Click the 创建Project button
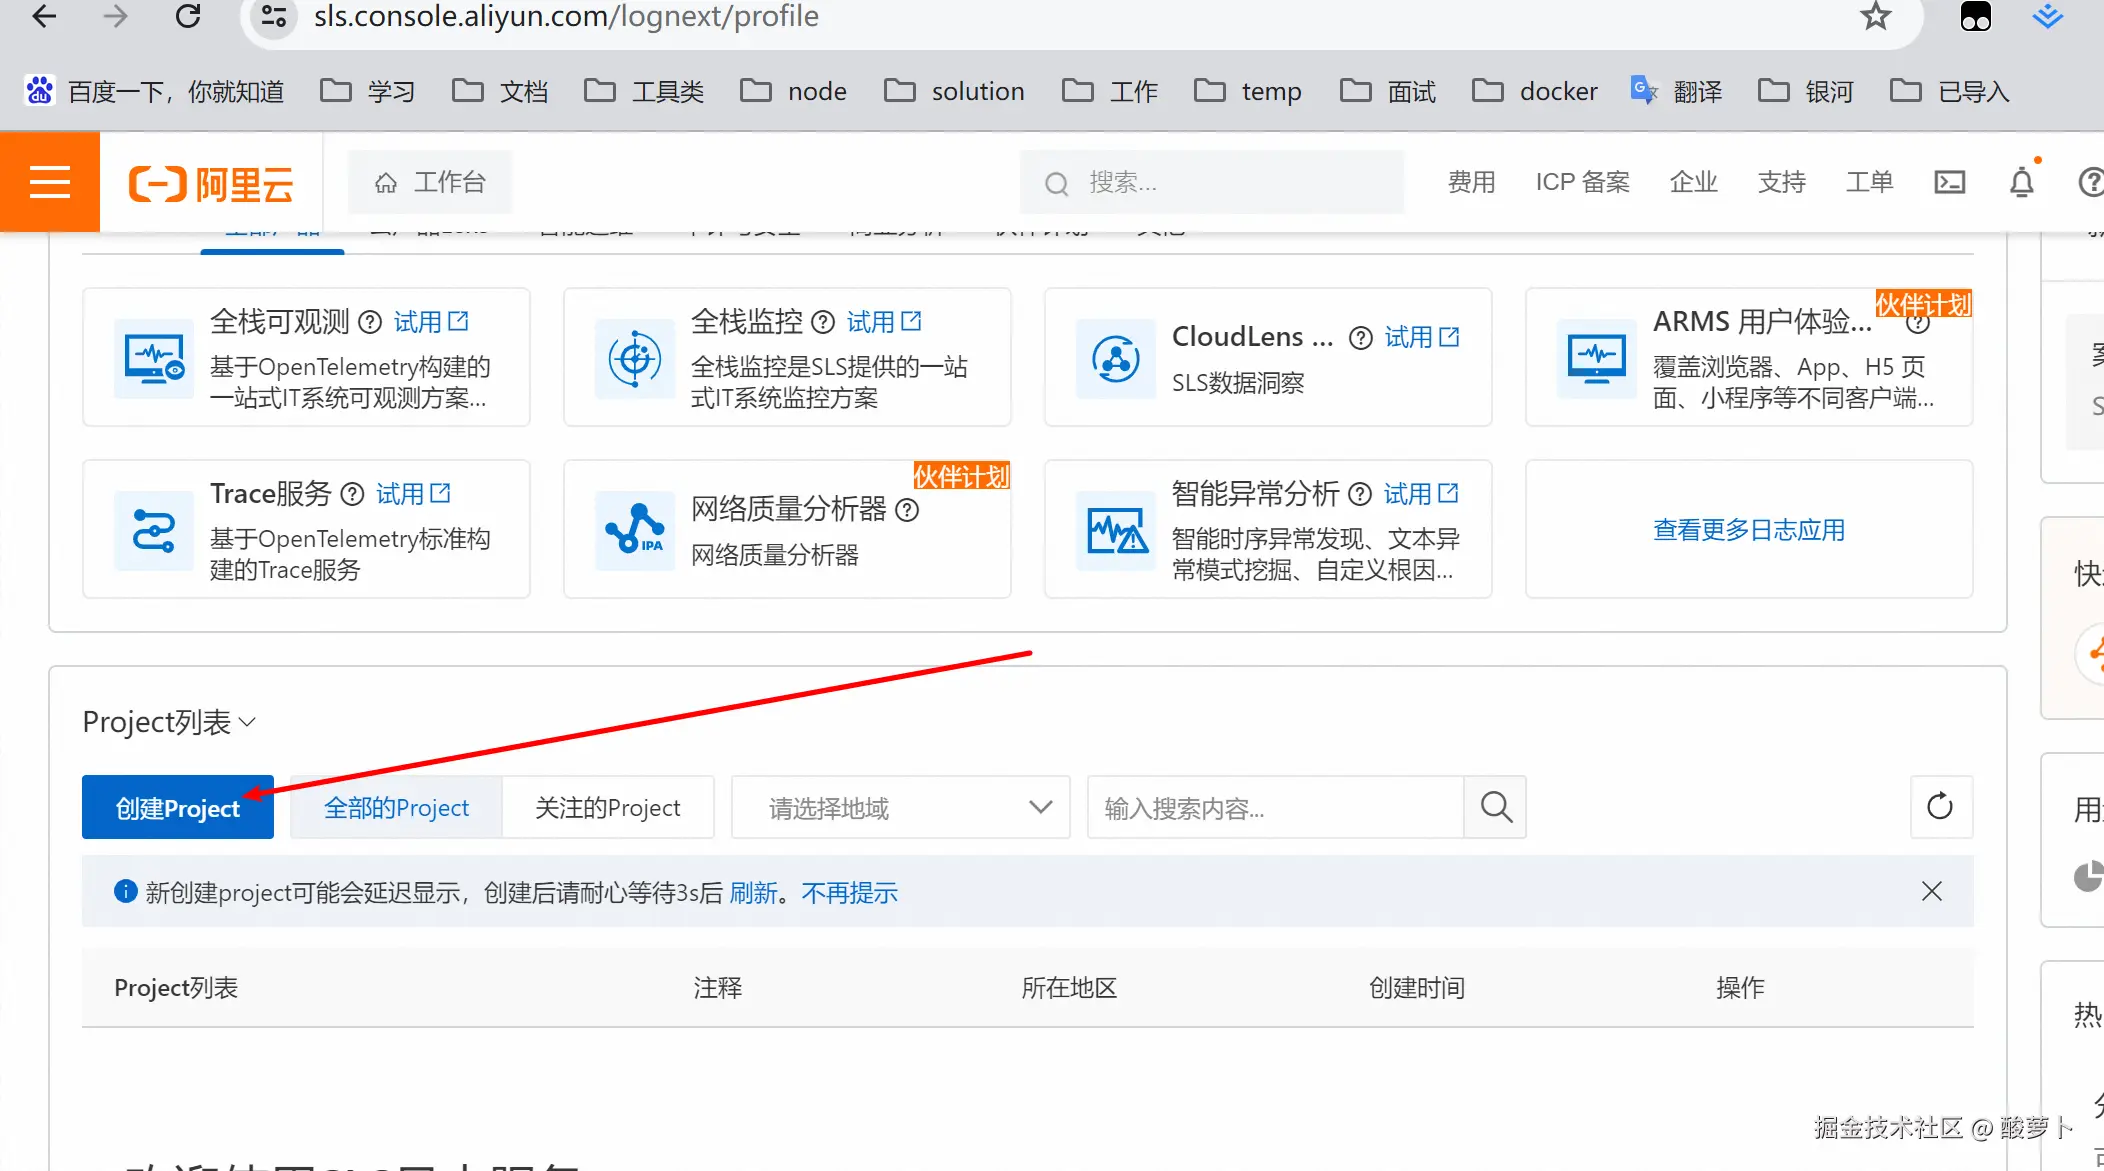Screen dimensions: 2104x1171 [x=177, y=807]
